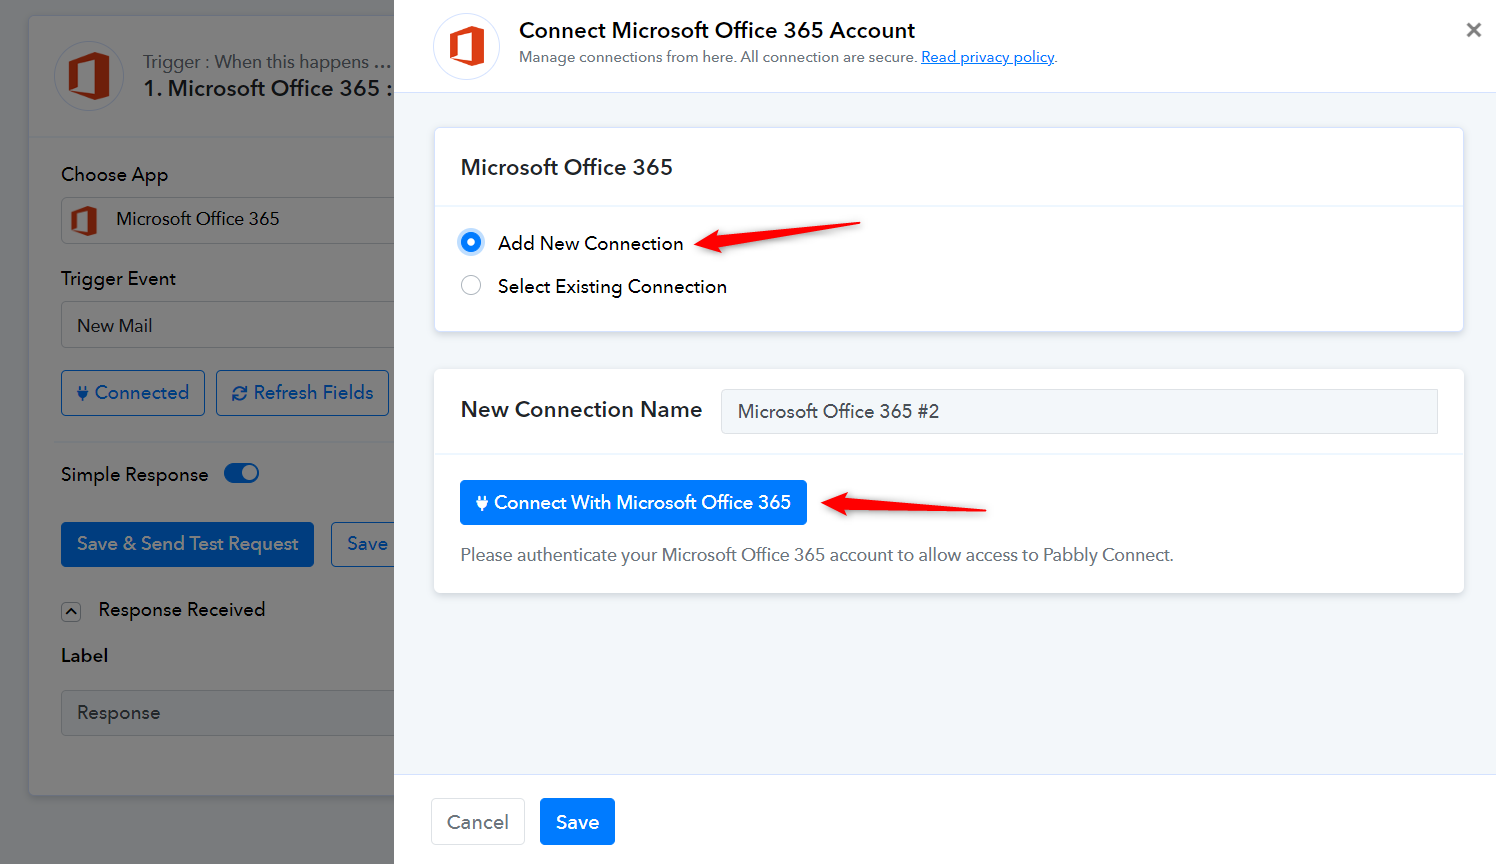
Task: Click the Response label input field
Action: point(230,713)
